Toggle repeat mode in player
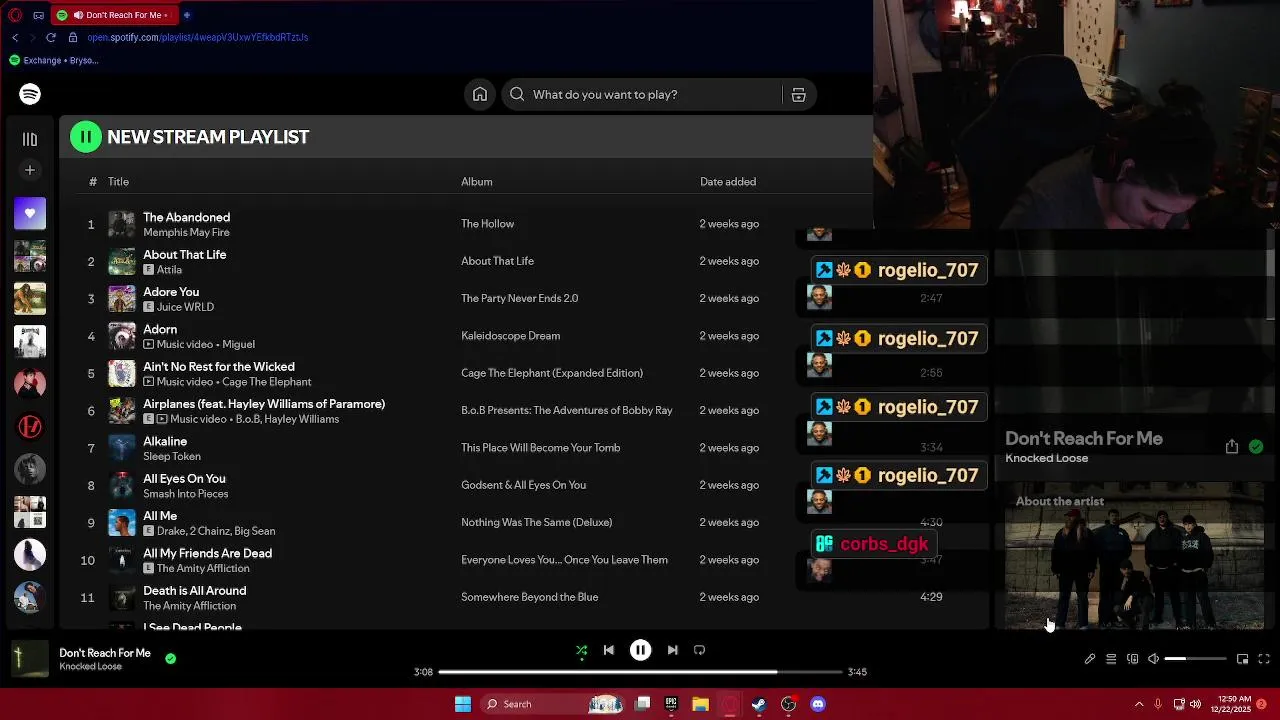Viewport: 1280px width, 720px height. 699,650
